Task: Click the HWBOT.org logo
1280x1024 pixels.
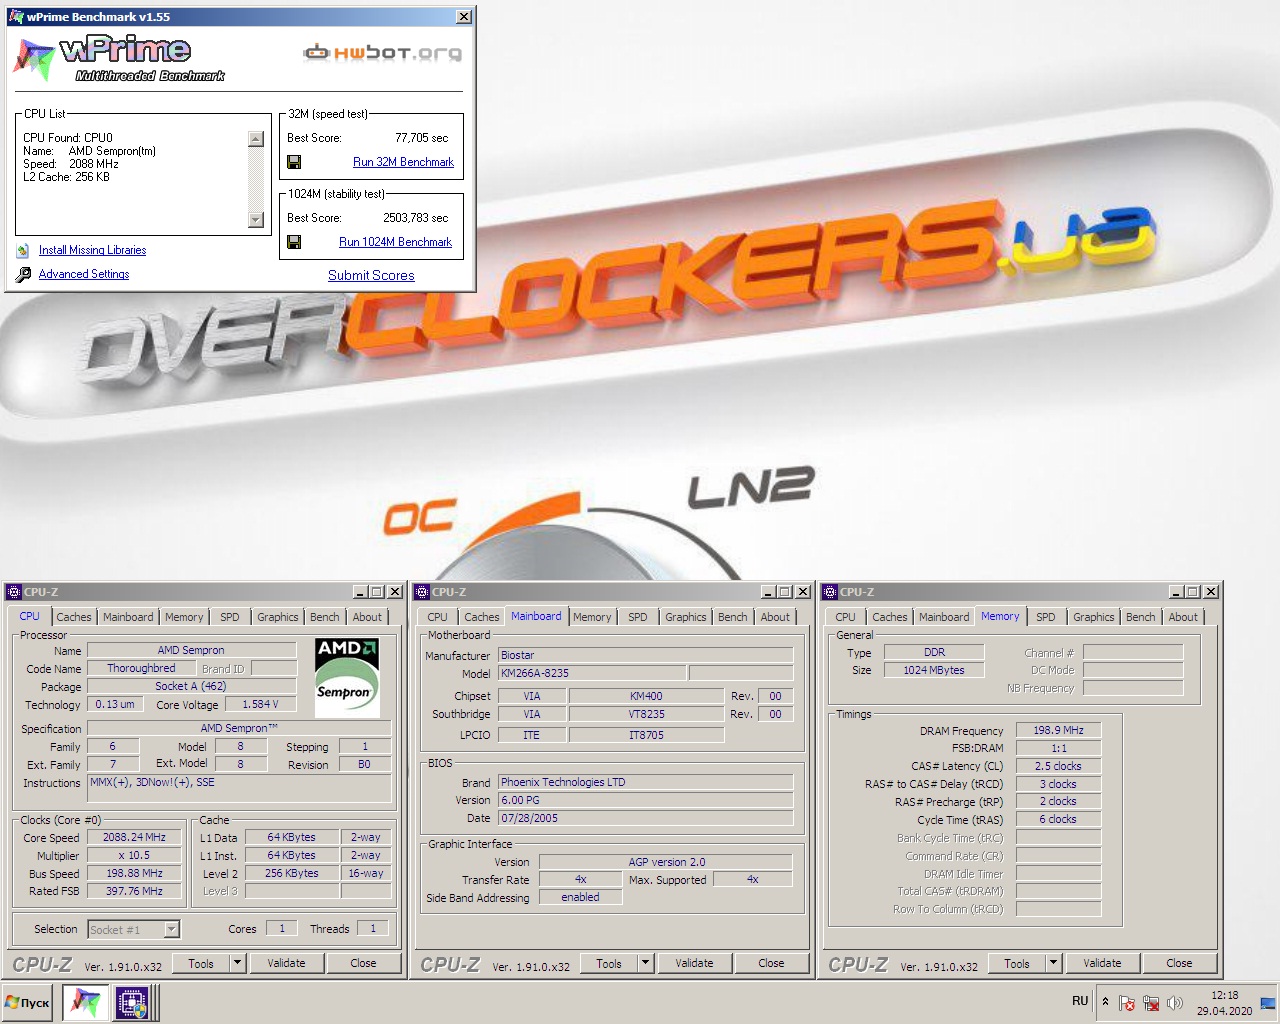Action: 383,52
